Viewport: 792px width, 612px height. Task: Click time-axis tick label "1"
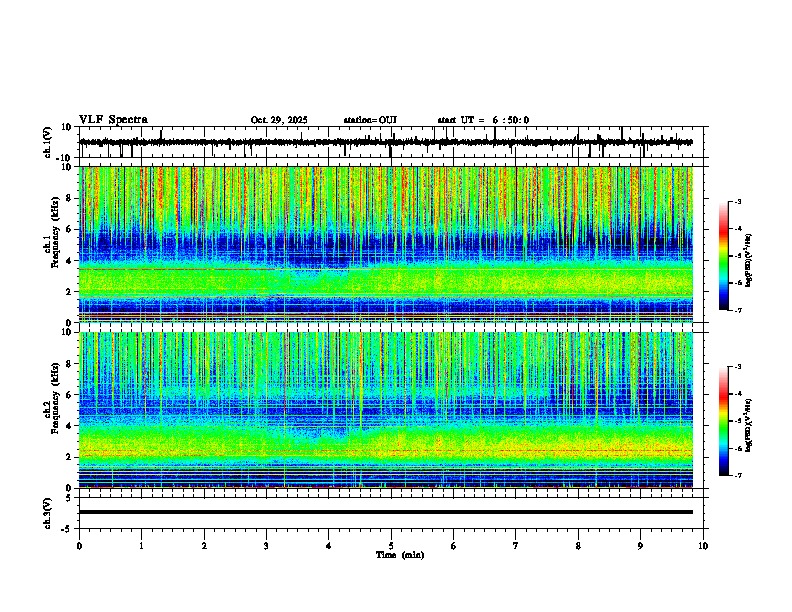tap(142, 546)
